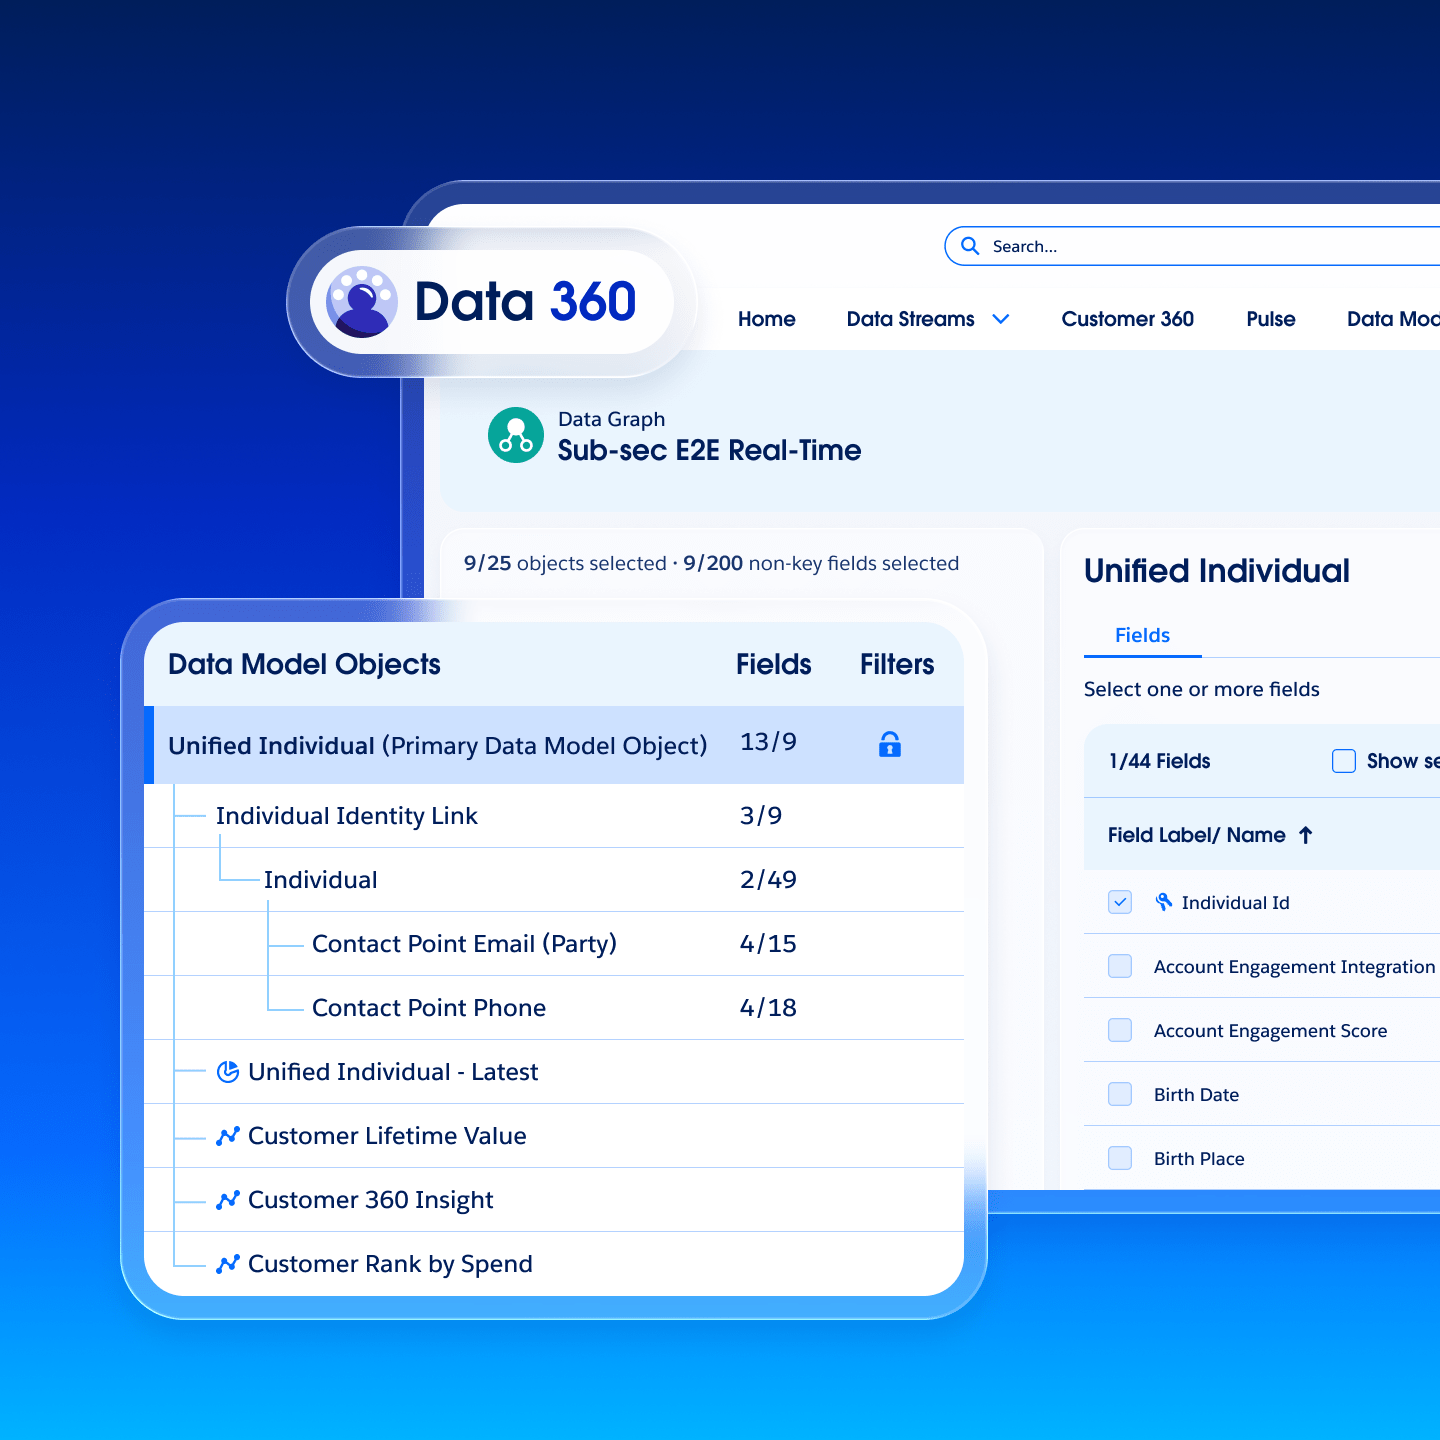Select the Individual Identity Link row
This screenshot has height=1440, width=1440.
point(554,816)
